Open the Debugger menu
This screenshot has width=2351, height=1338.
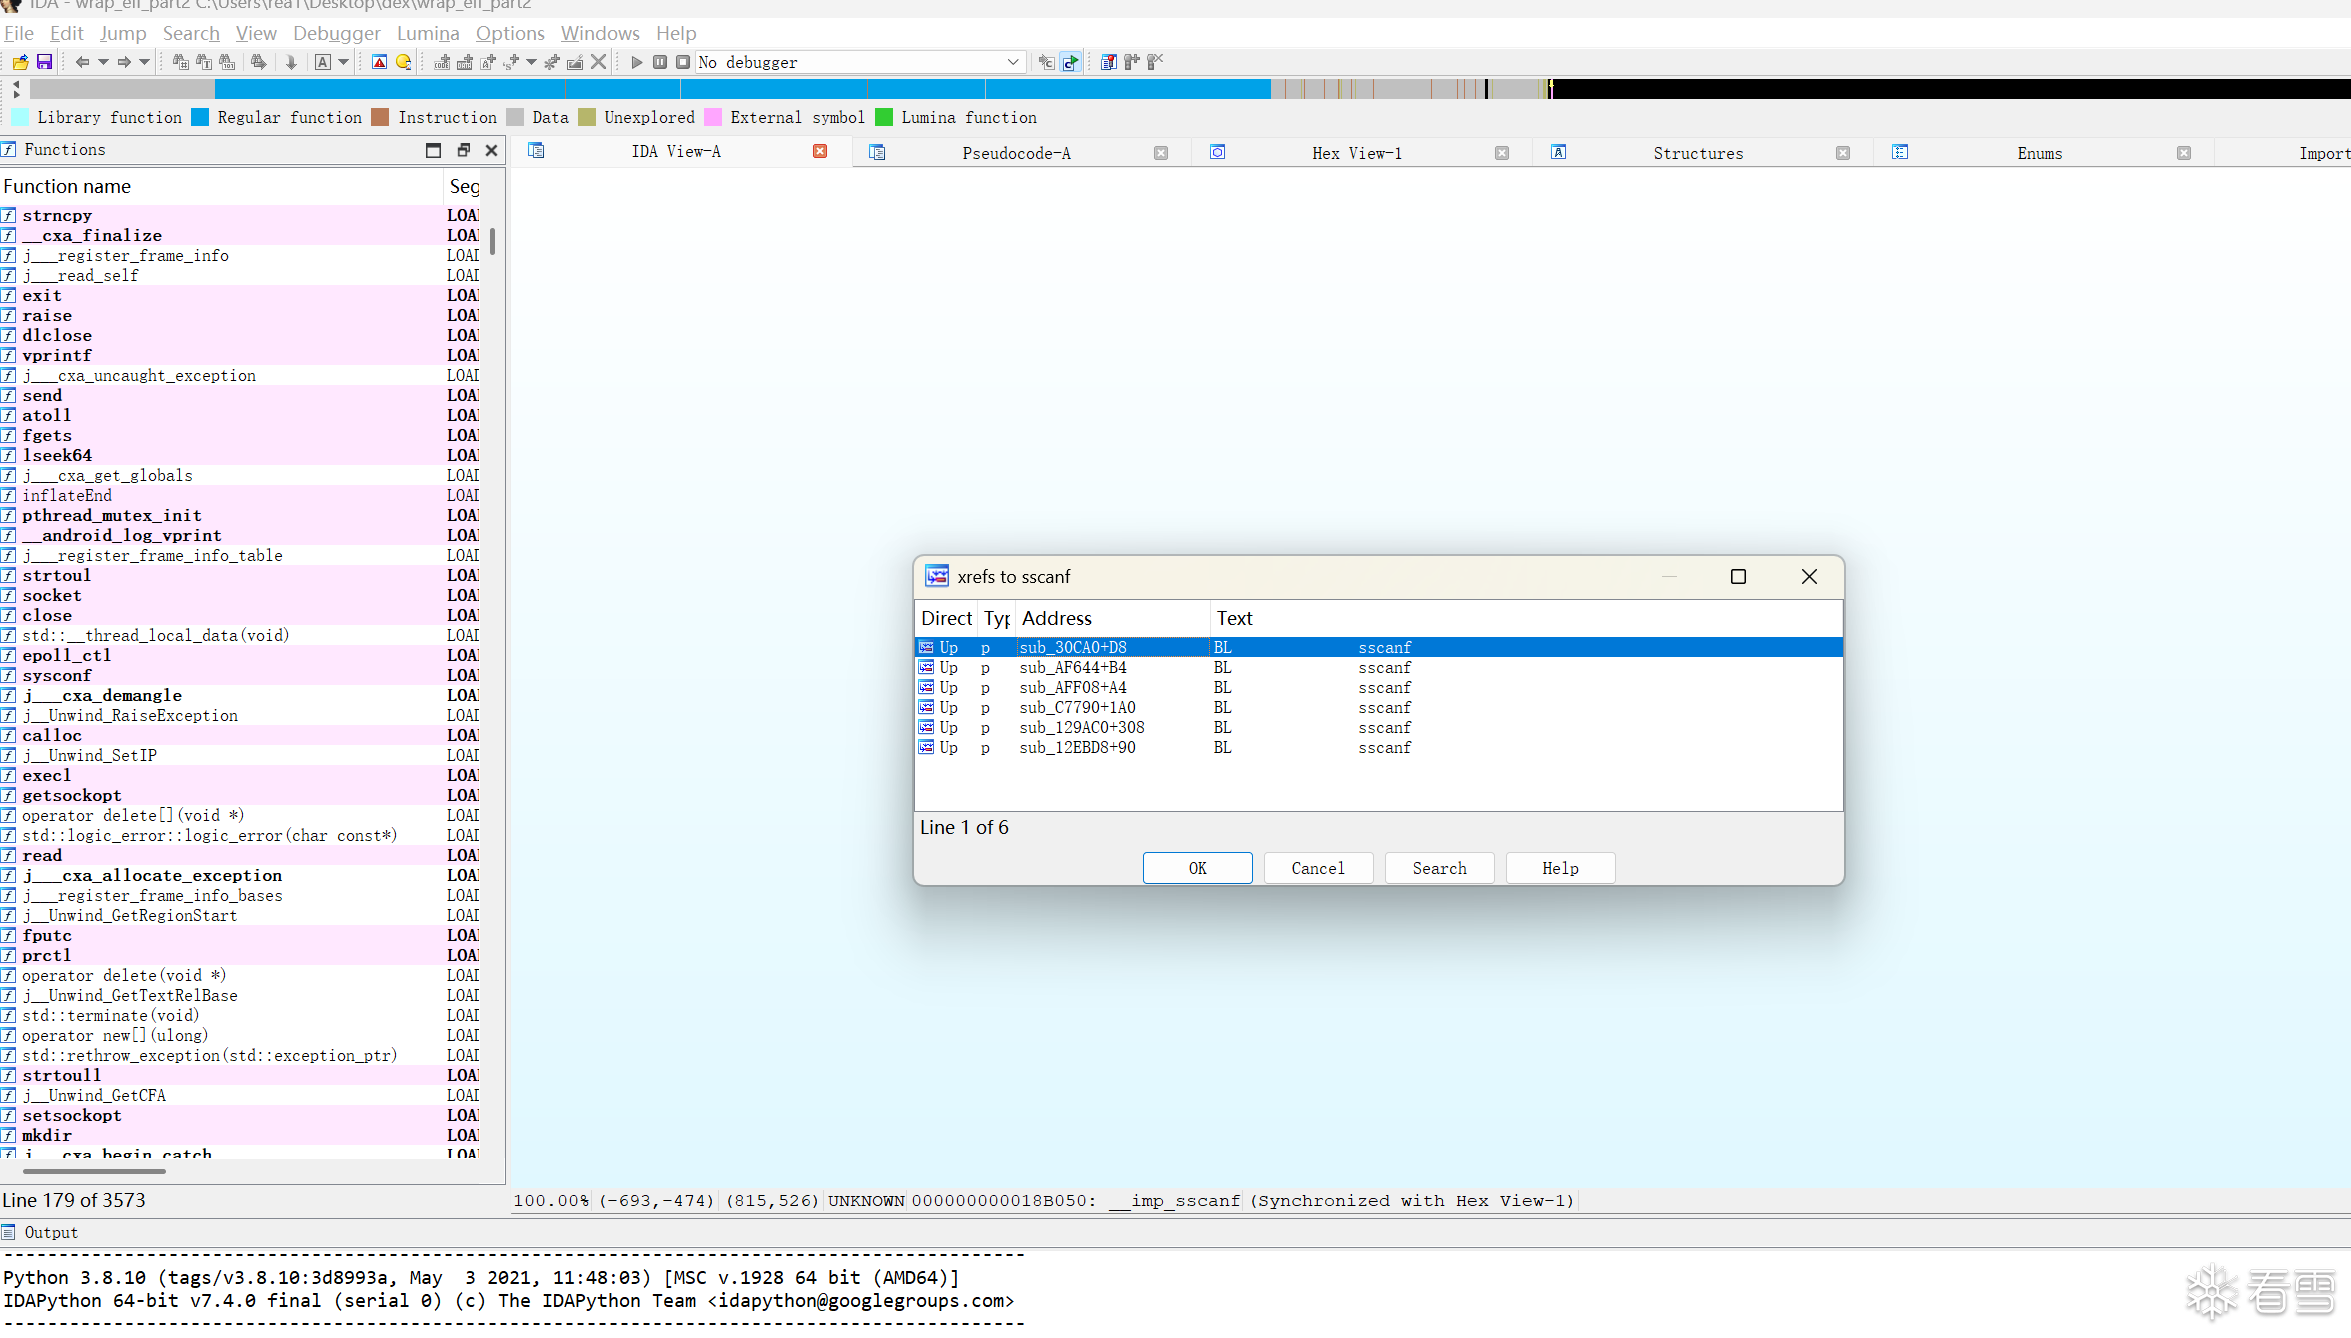click(x=336, y=33)
